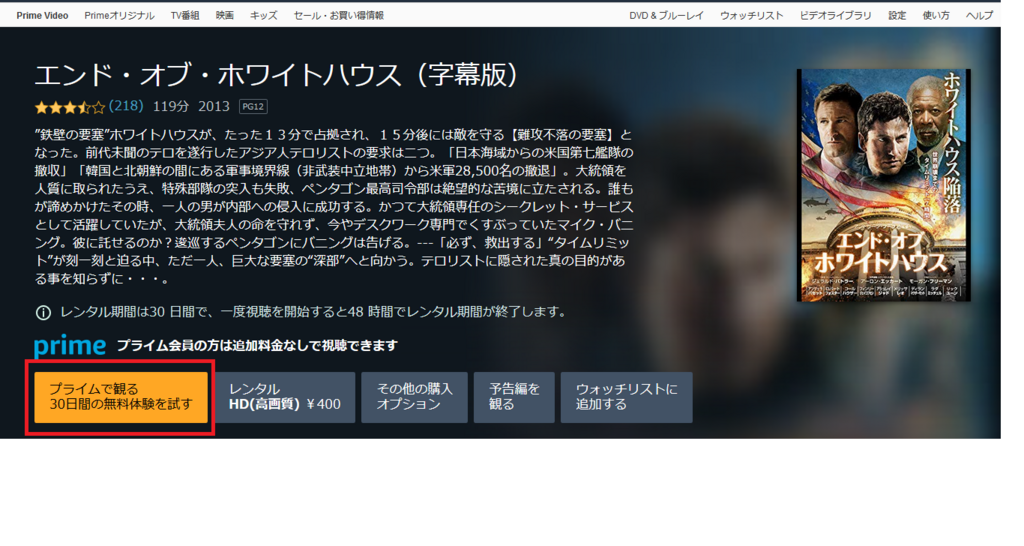1024x546 pixels.
Task: Go to ビデオライブラリ
Action: click(835, 16)
